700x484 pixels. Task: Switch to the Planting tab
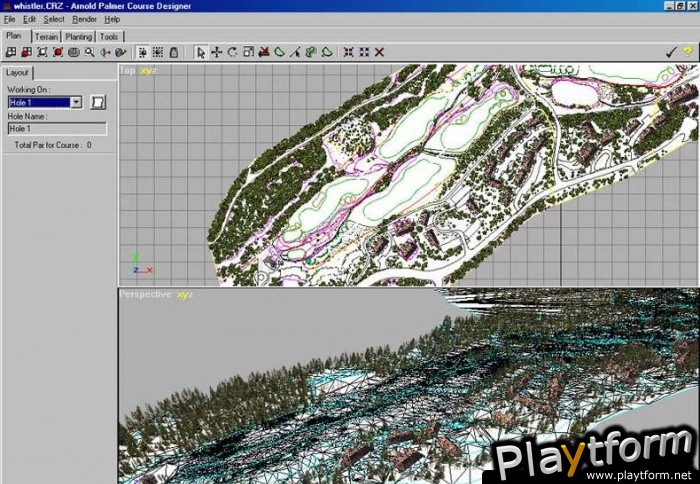click(79, 37)
